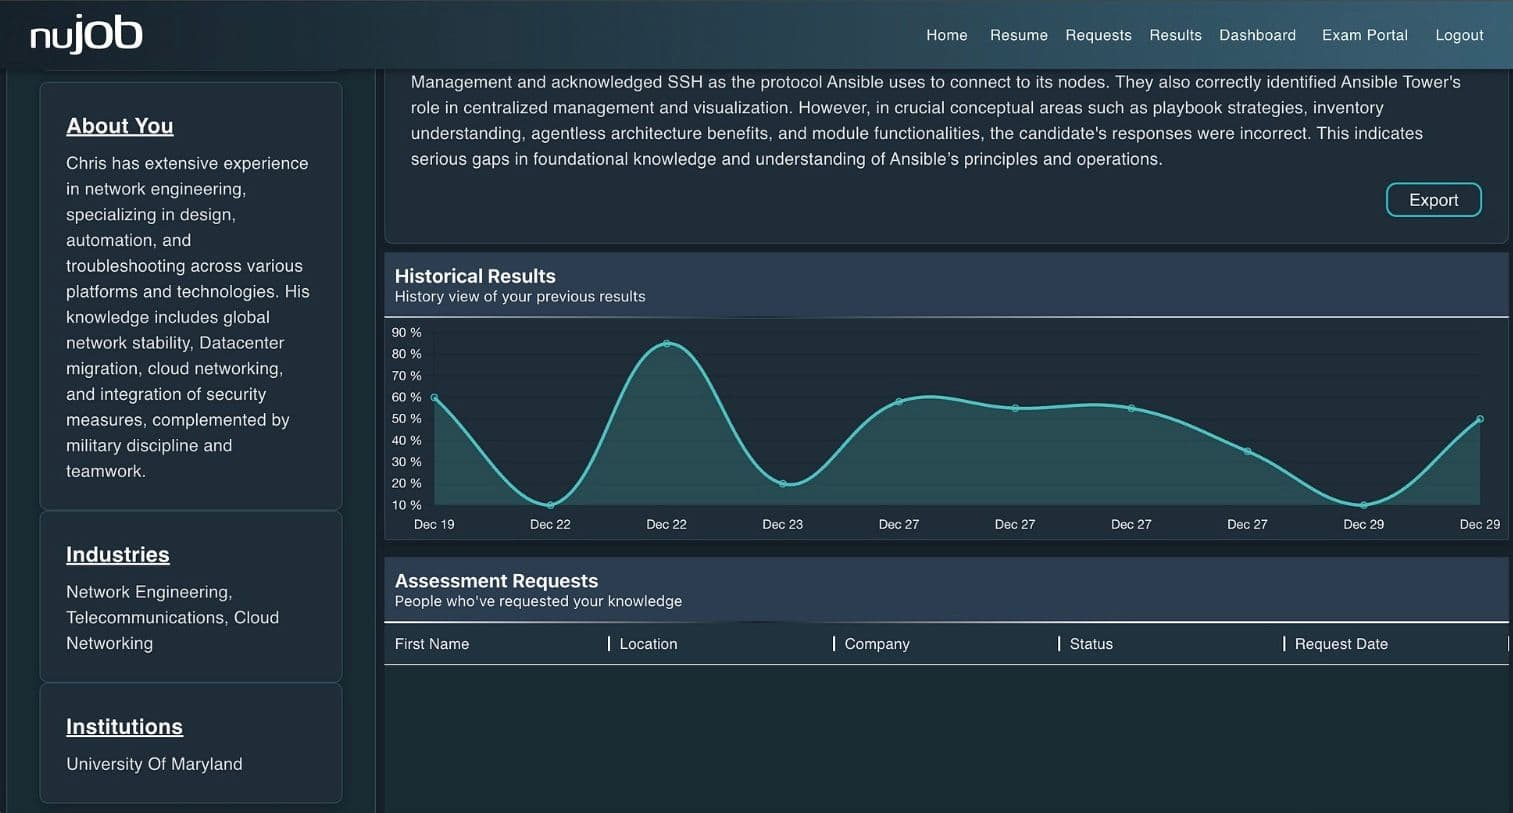Image resolution: width=1513 pixels, height=813 pixels.
Task: Click the Request Date column header
Action: point(1341,644)
